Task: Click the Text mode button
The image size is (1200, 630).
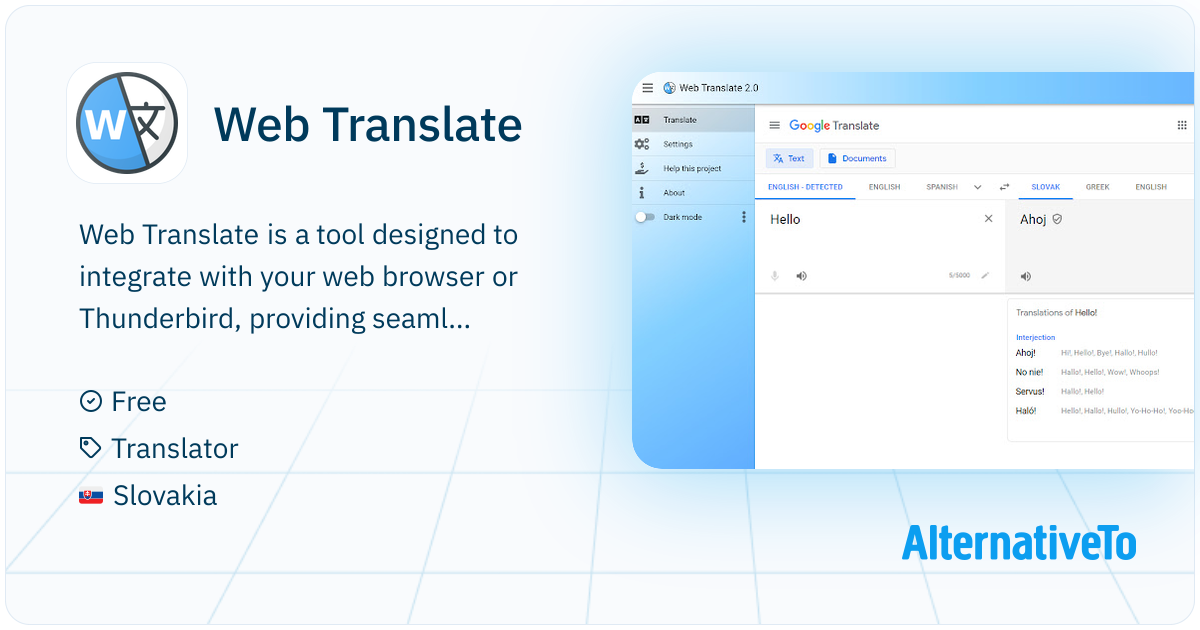Action: click(x=789, y=158)
